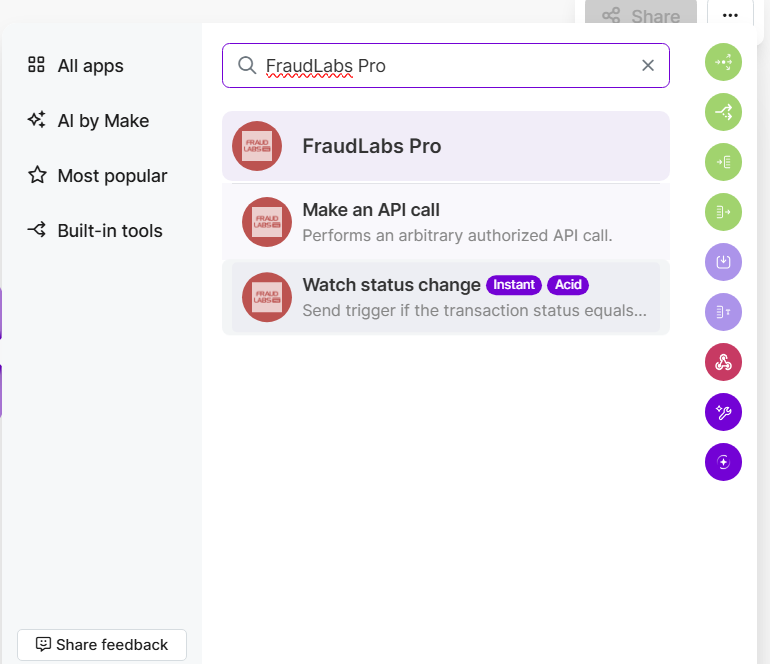Click the light purple list-with-T icon
Image resolution: width=770 pixels, height=664 pixels.
(723, 312)
